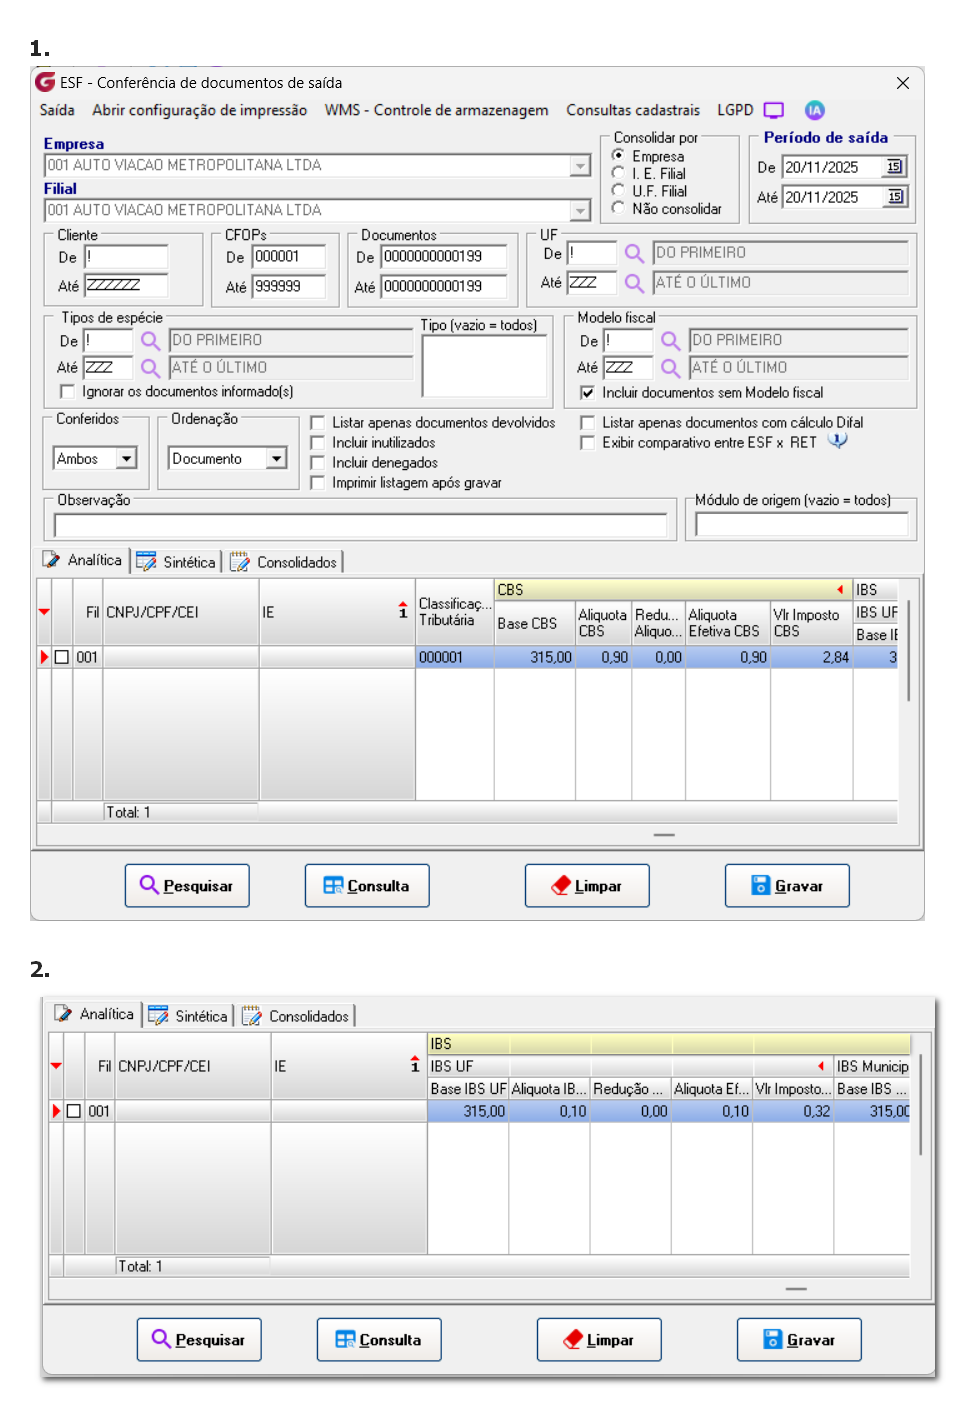This screenshot has height=1418, width=976.
Task: Click the 'Limpar' button in first window
Action: pos(587,886)
